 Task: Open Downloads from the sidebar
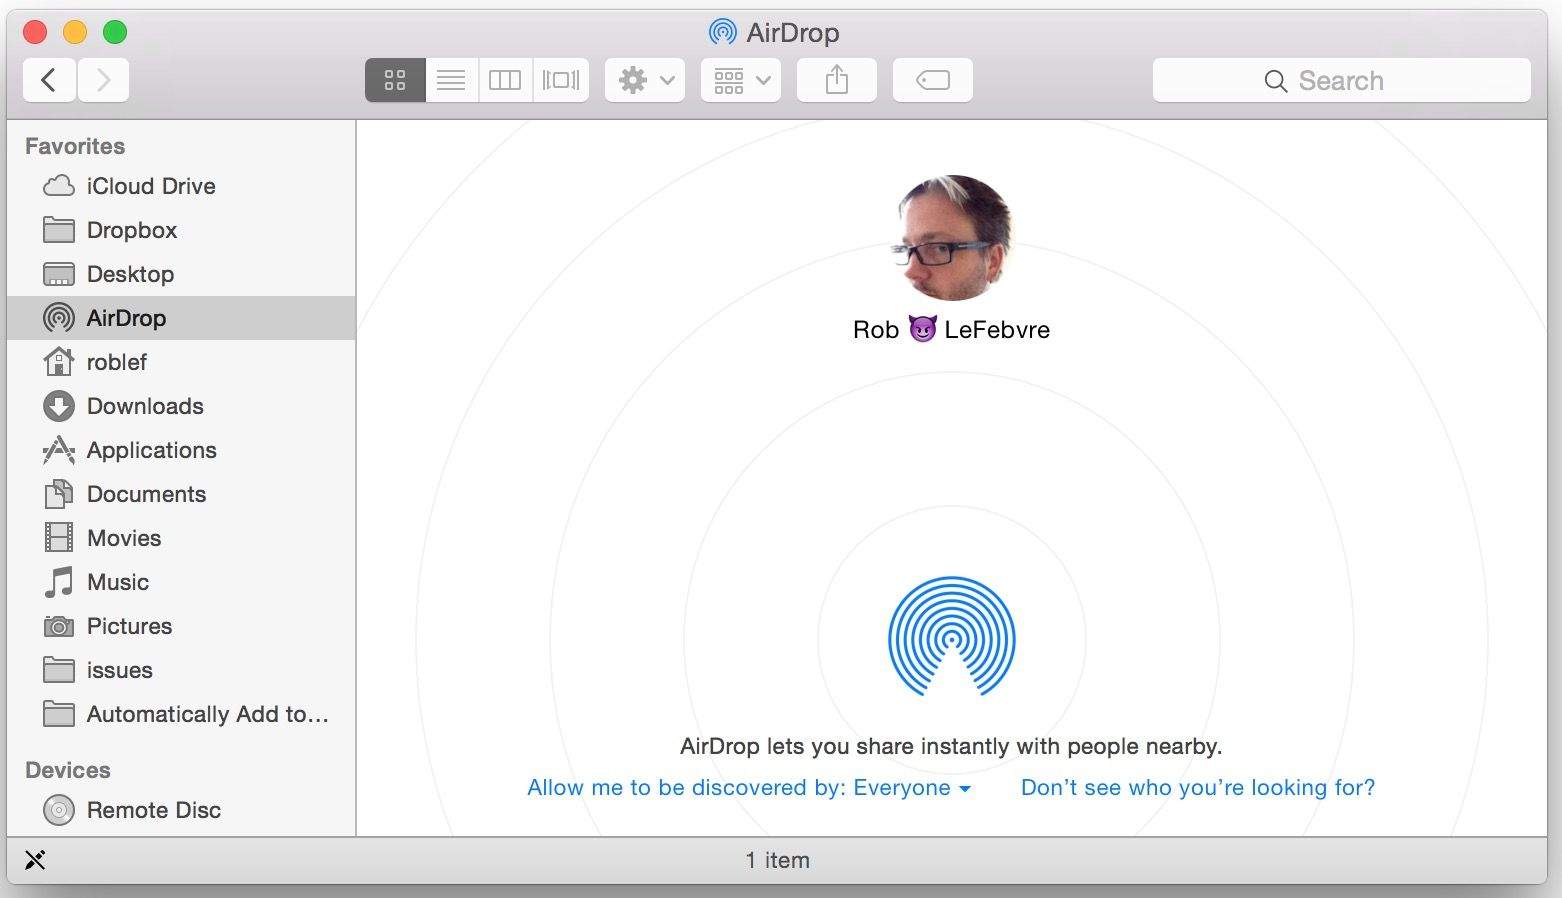(144, 406)
